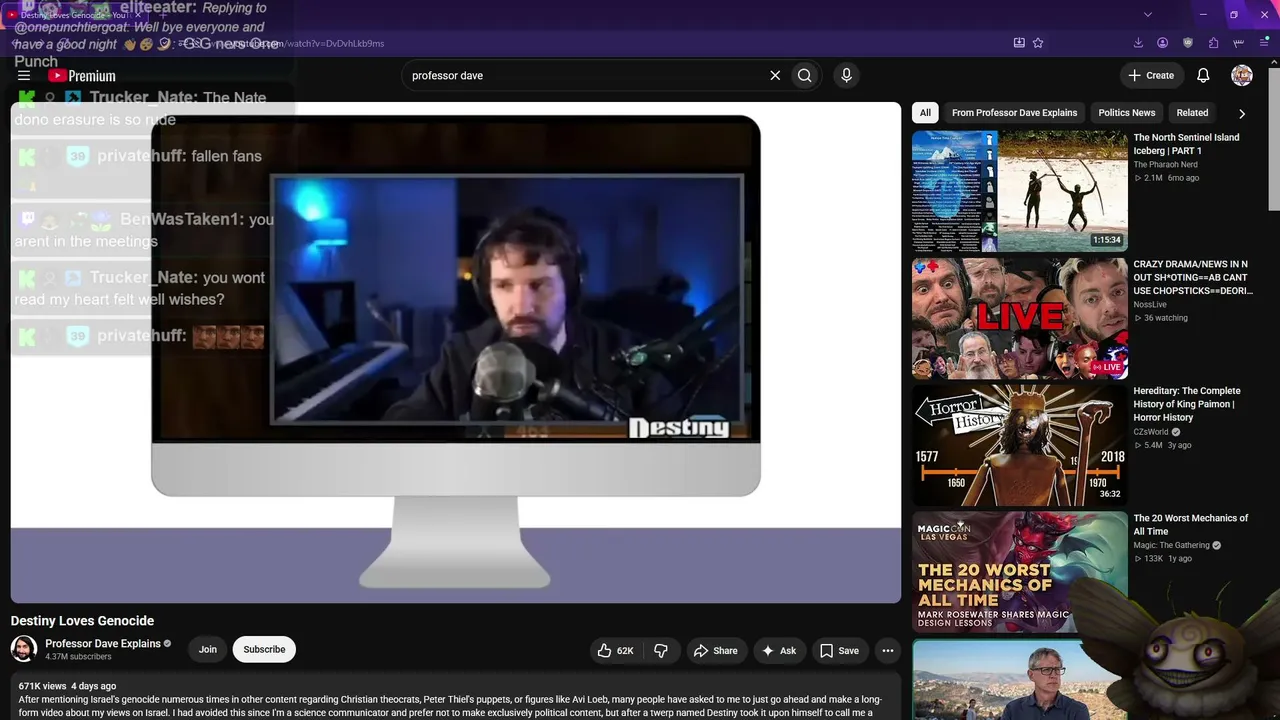Open title Hereditary: The Complete History of King Paimon
1280x720 pixels.
point(1187,404)
